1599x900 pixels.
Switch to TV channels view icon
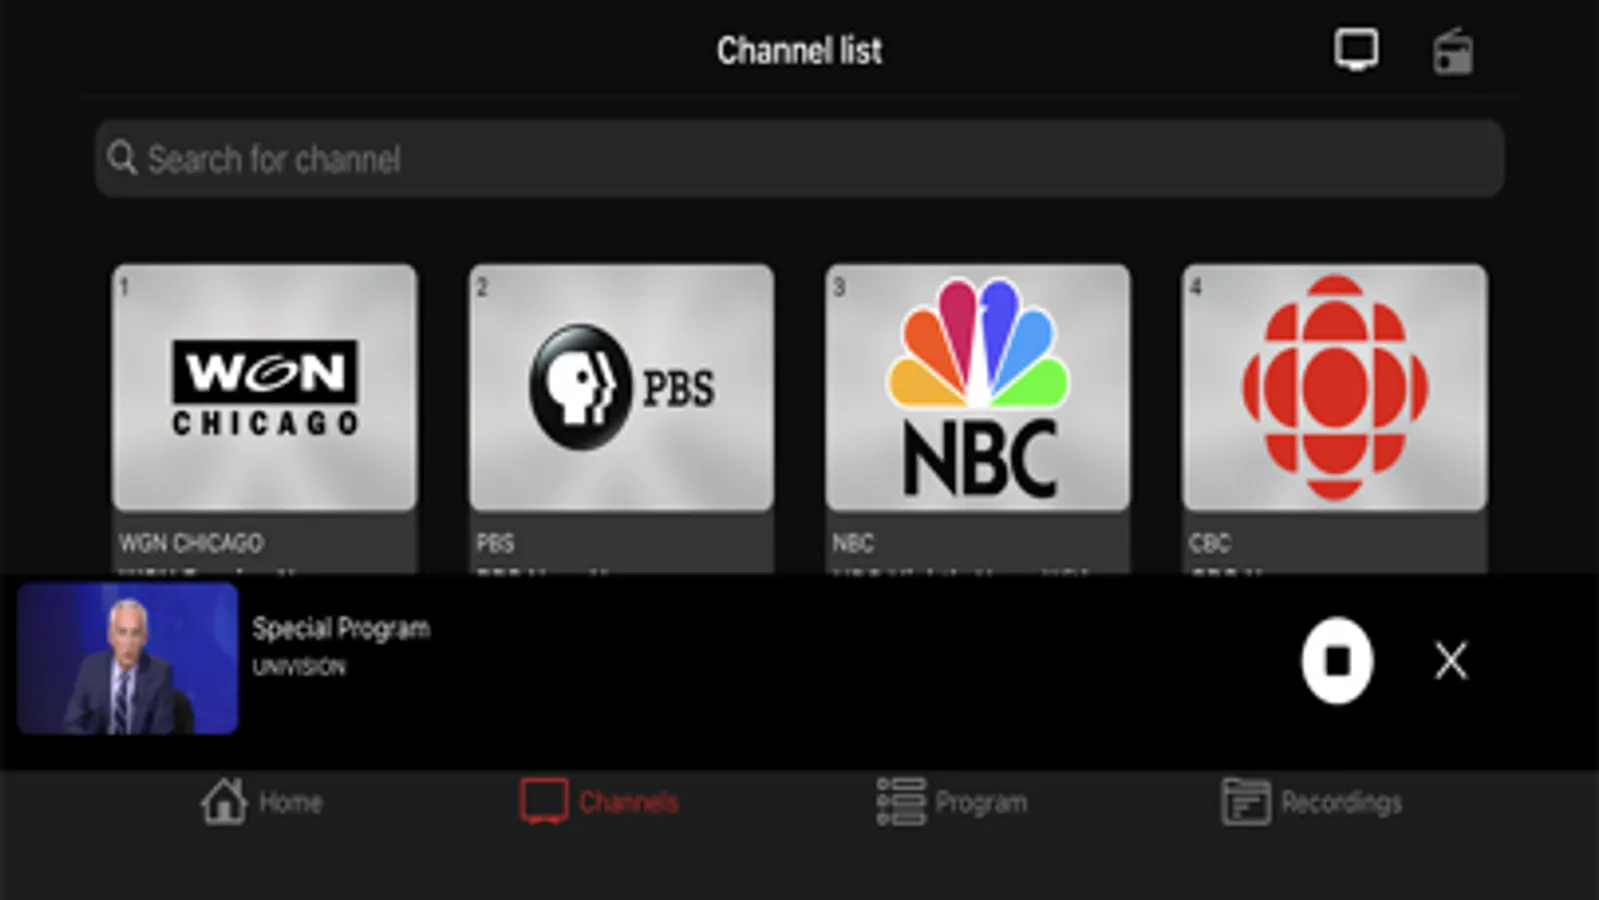point(1356,49)
